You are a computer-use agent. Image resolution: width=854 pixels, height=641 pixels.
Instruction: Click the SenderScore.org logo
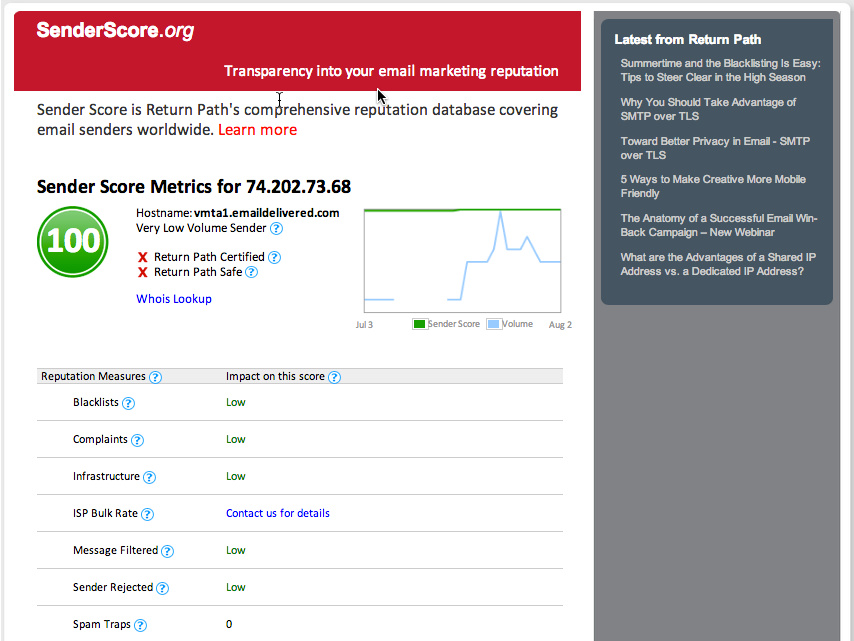pyautogui.click(x=115, y=30)
